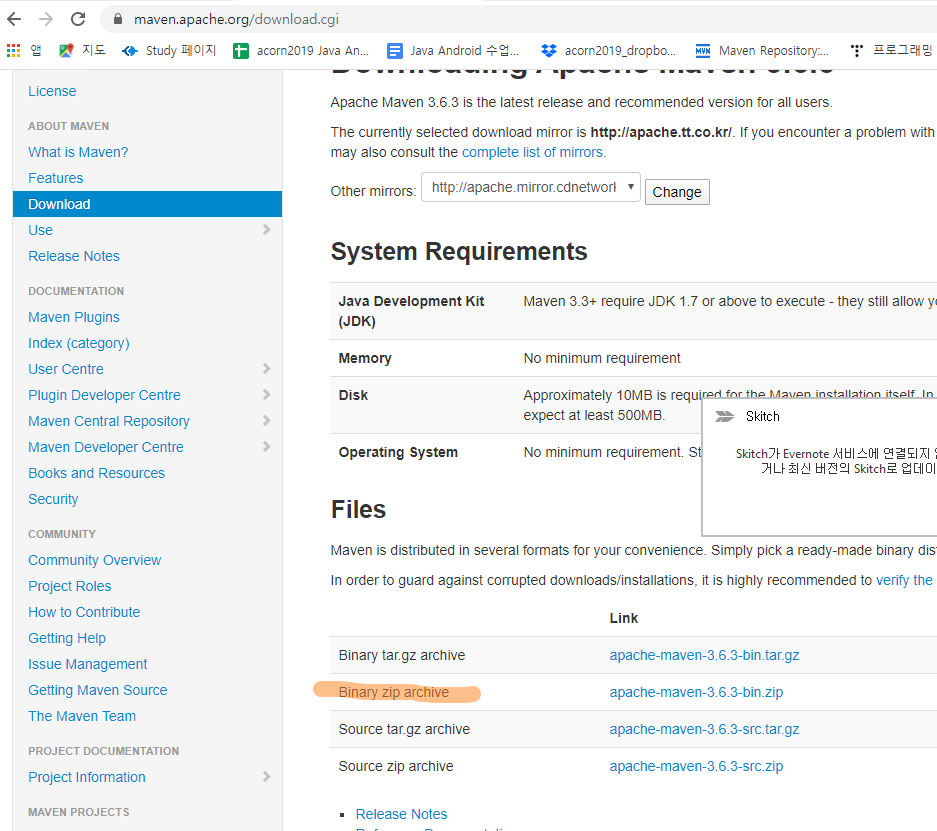
Task: Expand Maven Central Repository submenu arrow
Action: point(267,421)
